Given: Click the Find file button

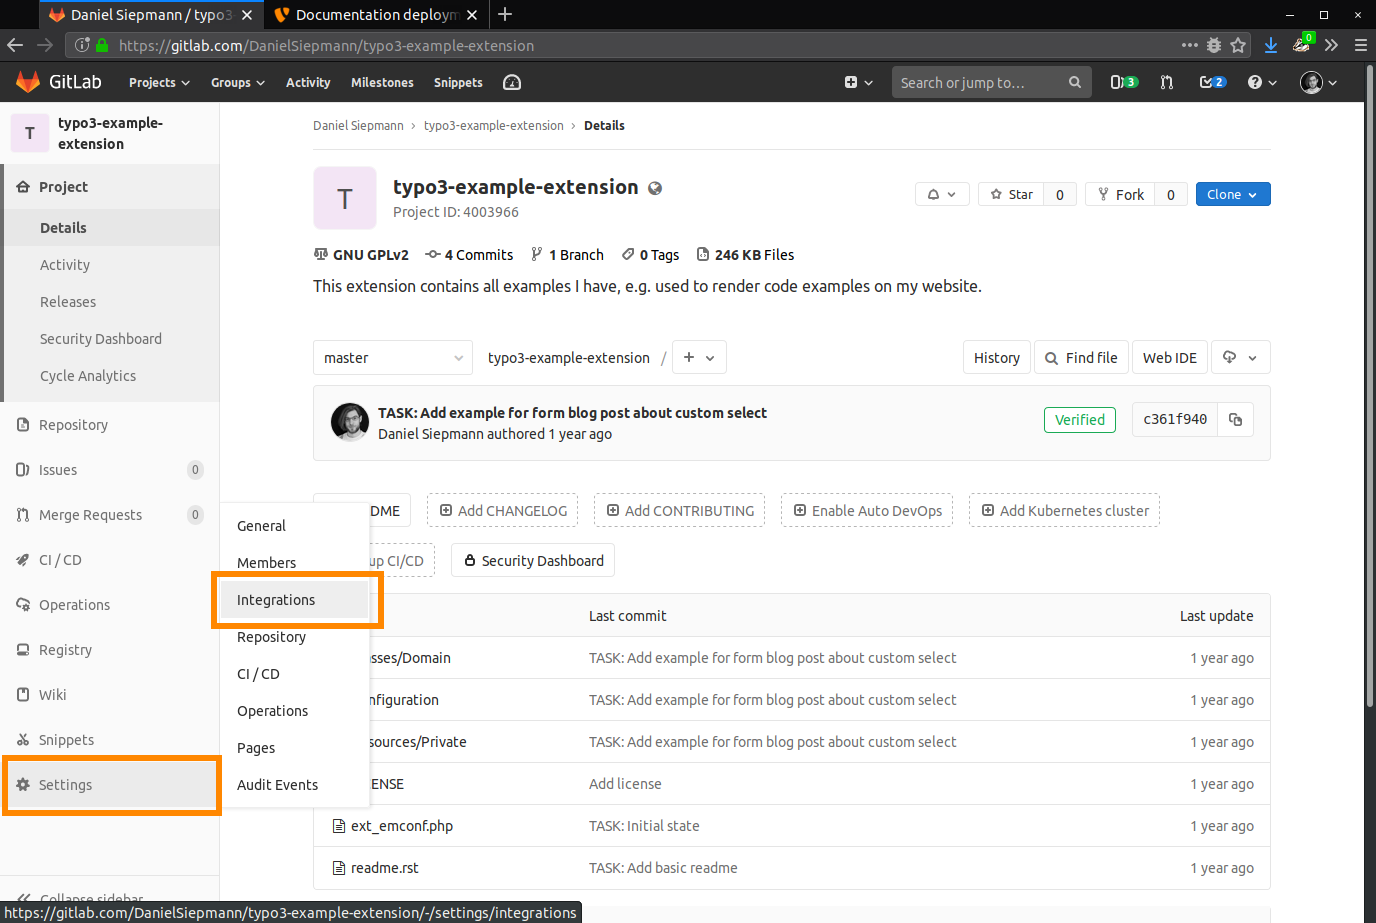Looking at the screenshot, I should (x=1081, y=357).
